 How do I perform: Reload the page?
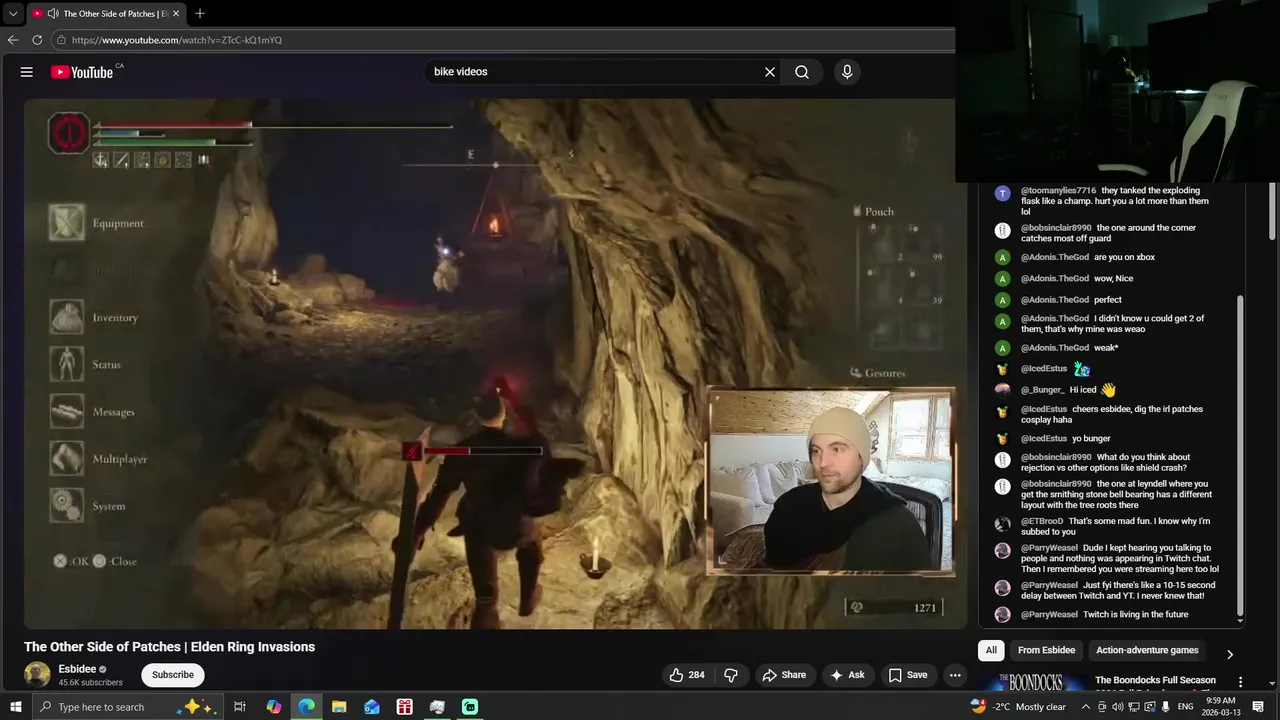[x=37, y=40]
